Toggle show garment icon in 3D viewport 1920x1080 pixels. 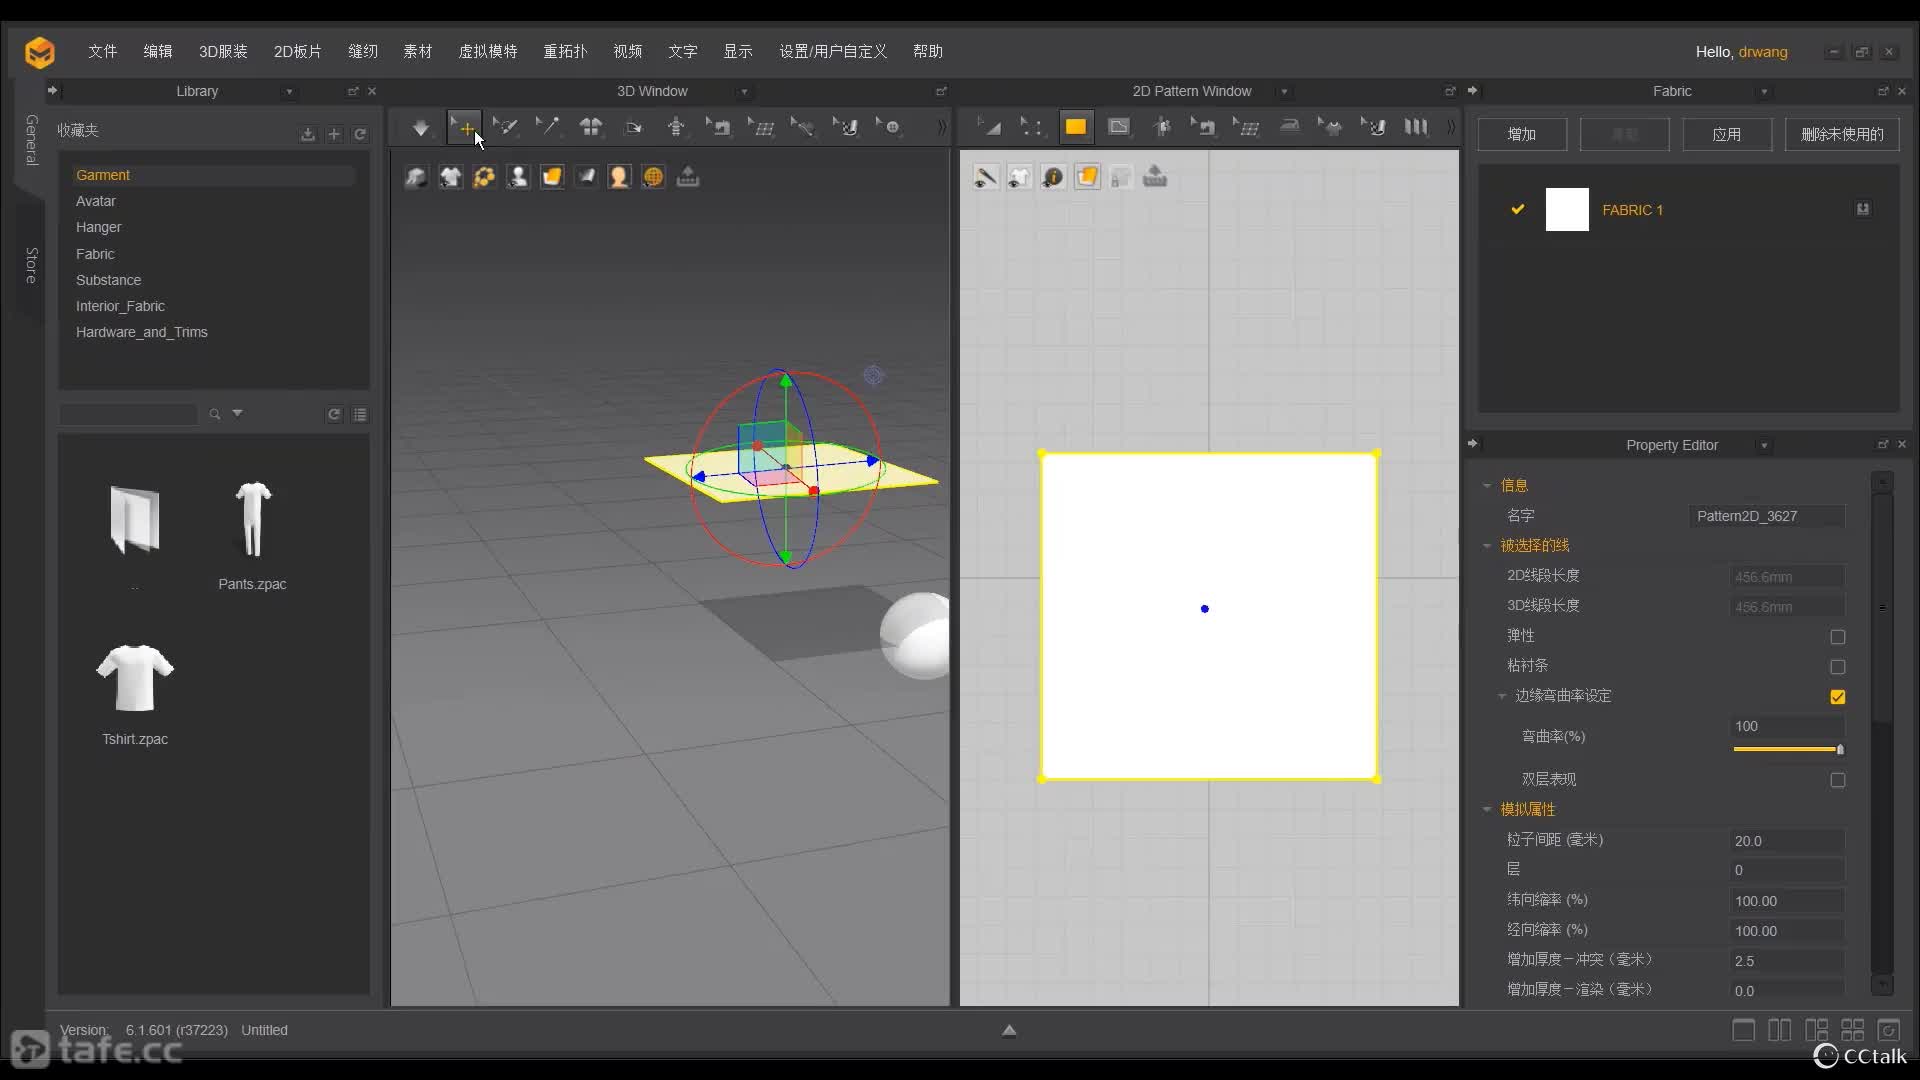[x=451, y=177]
